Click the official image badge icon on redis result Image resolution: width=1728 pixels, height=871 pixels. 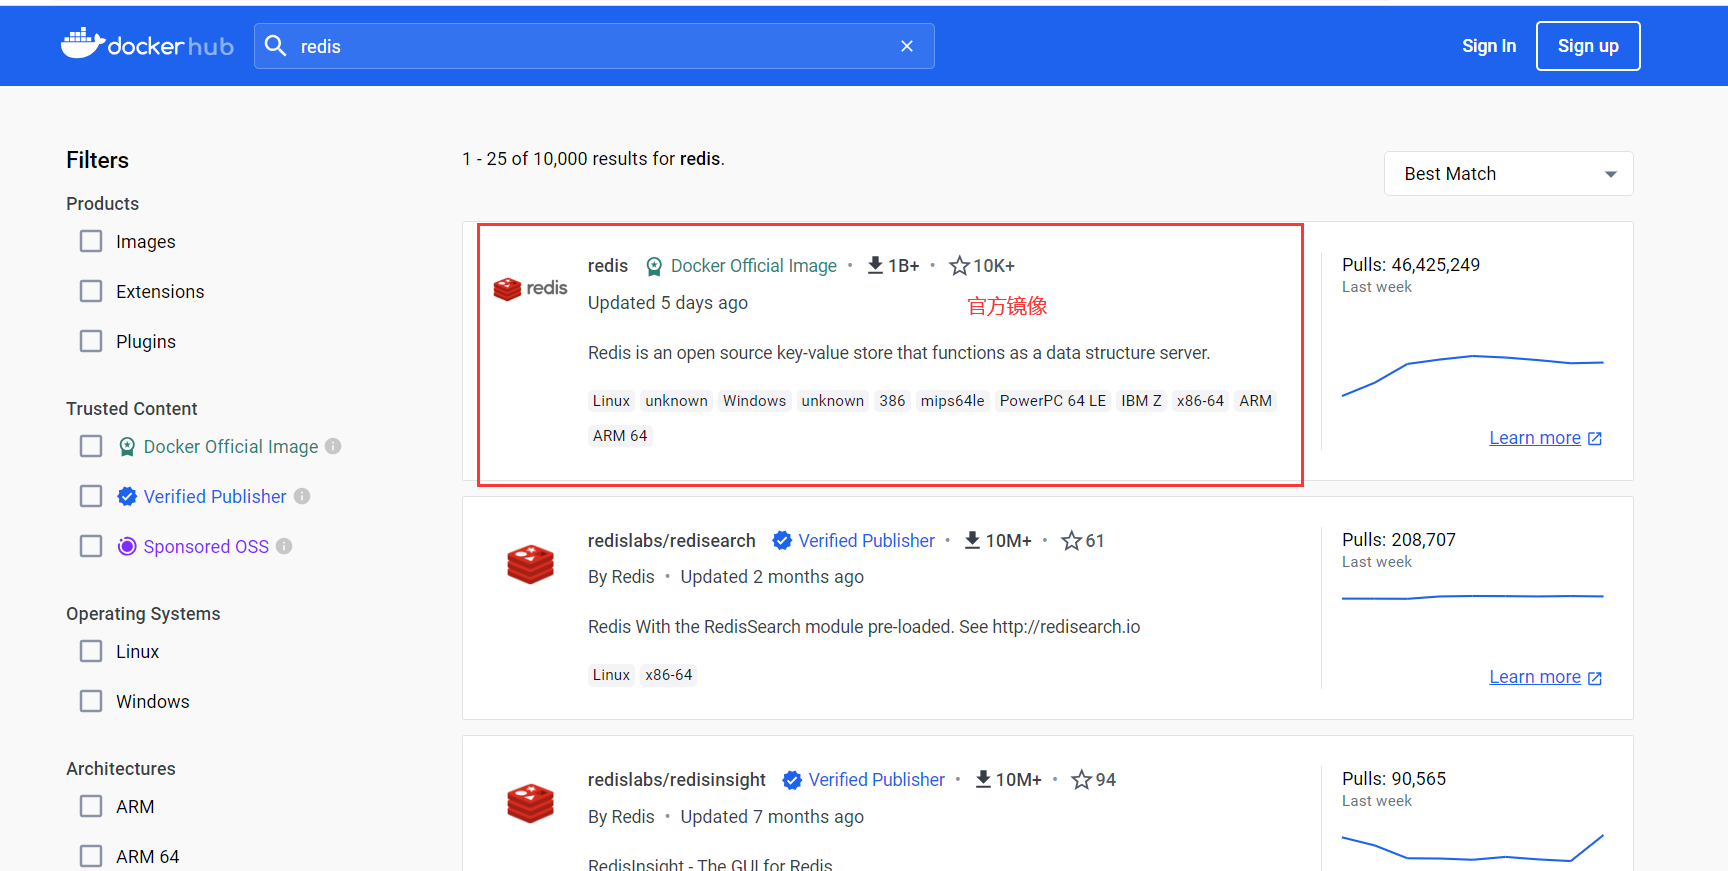[654, 266]
